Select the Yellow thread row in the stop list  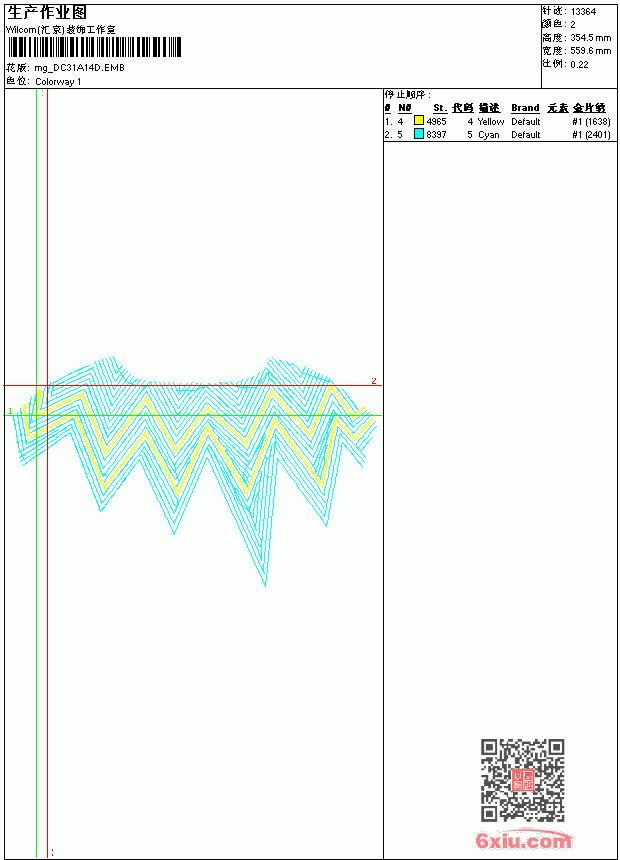(498, 121)
